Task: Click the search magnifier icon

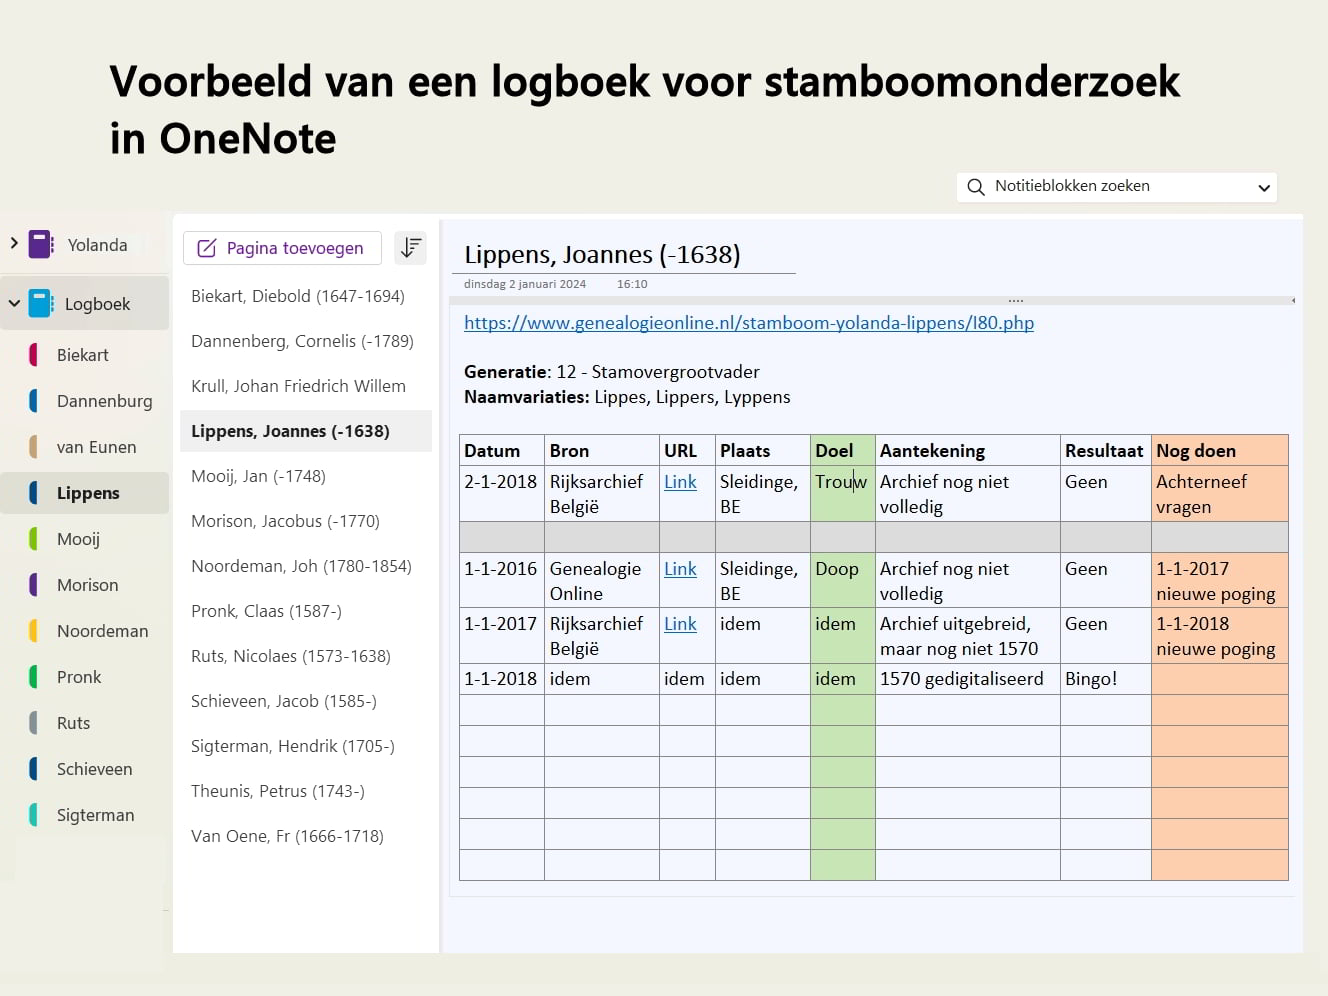Action: [976, 187]
